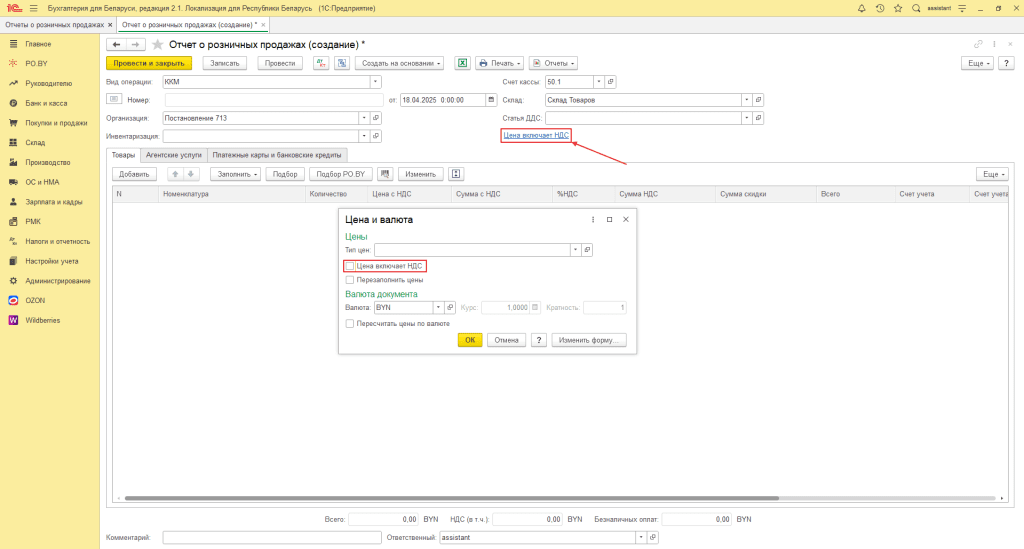This screenshot has height=549, width=1024.
Task: Open the calendar picker for date field
Action: pyautogui.click(x=491, y=100)
